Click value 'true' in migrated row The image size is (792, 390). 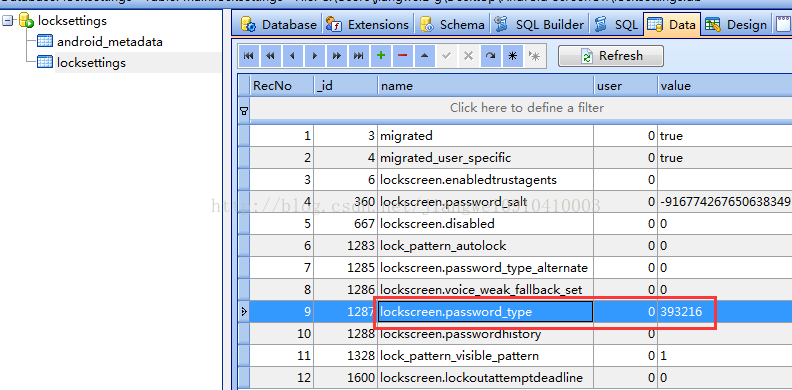tap(724, 136)
